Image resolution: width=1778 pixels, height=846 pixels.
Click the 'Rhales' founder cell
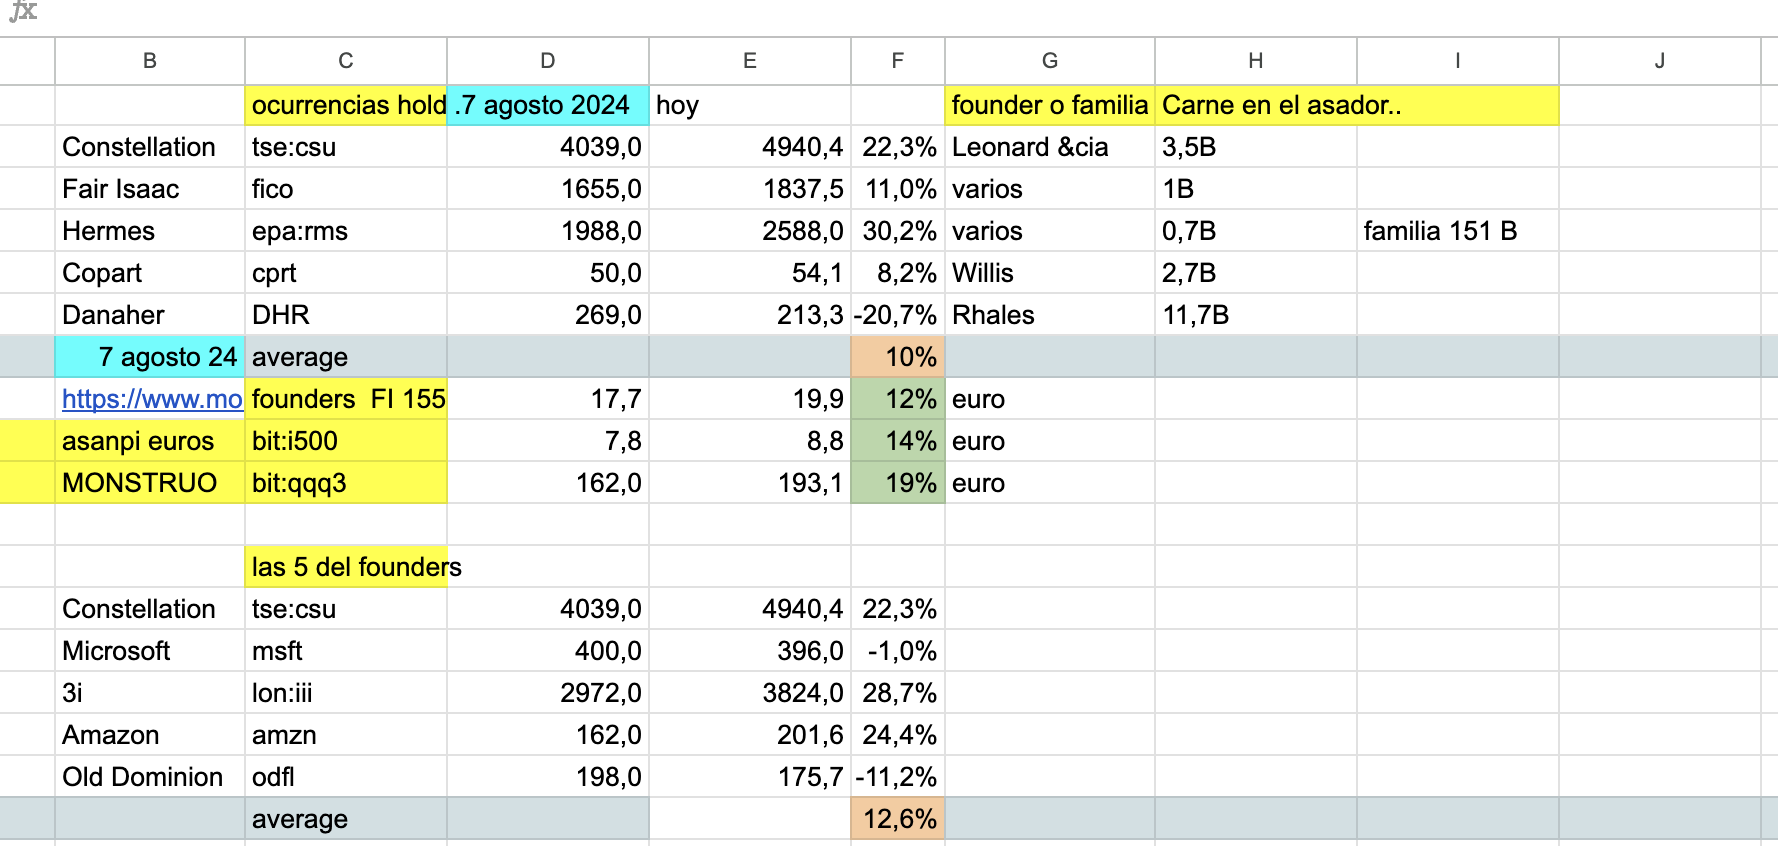click(x=1050, y=315)
